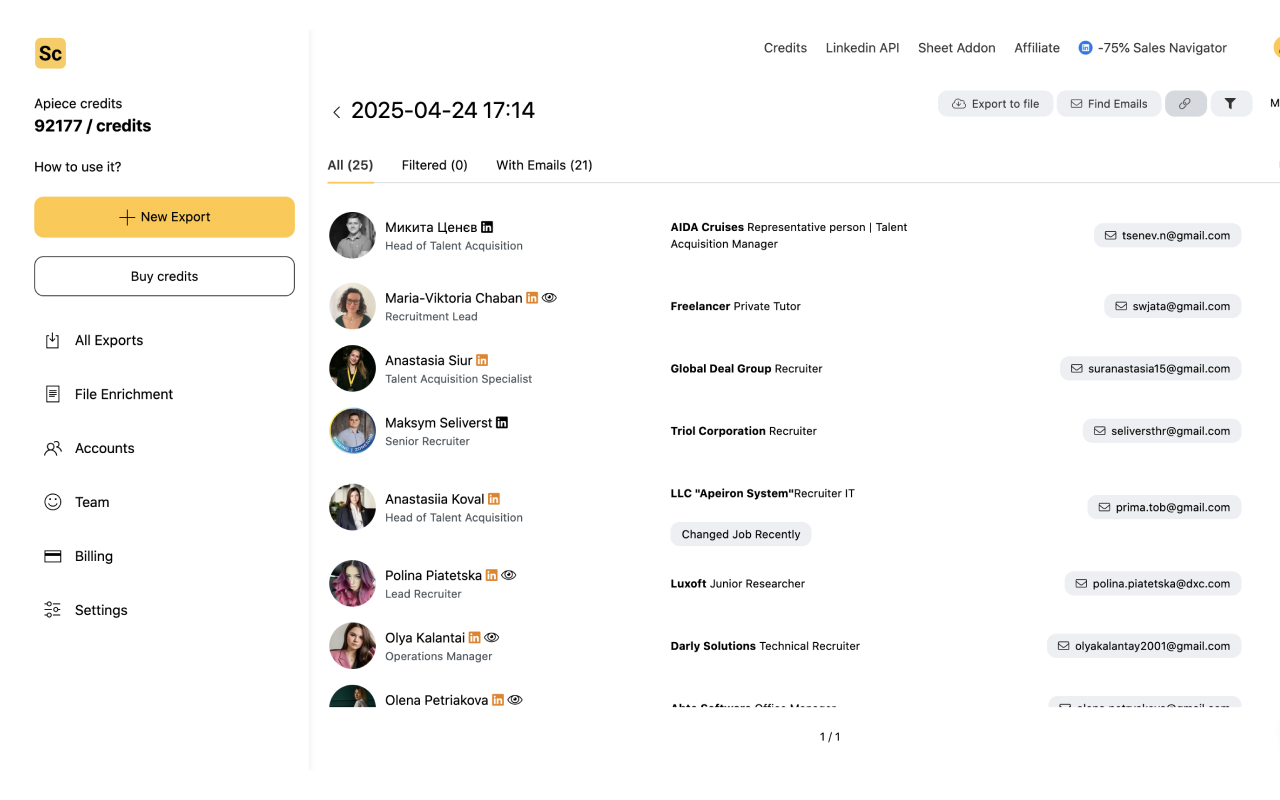This screenshot has height=800, width=1280.
Task: Click the copy link icon button
Action: 1185,104
